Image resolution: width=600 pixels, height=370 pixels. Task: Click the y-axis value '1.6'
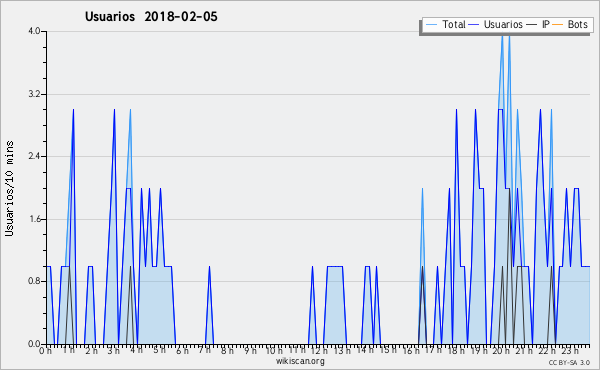click(34, 219)
